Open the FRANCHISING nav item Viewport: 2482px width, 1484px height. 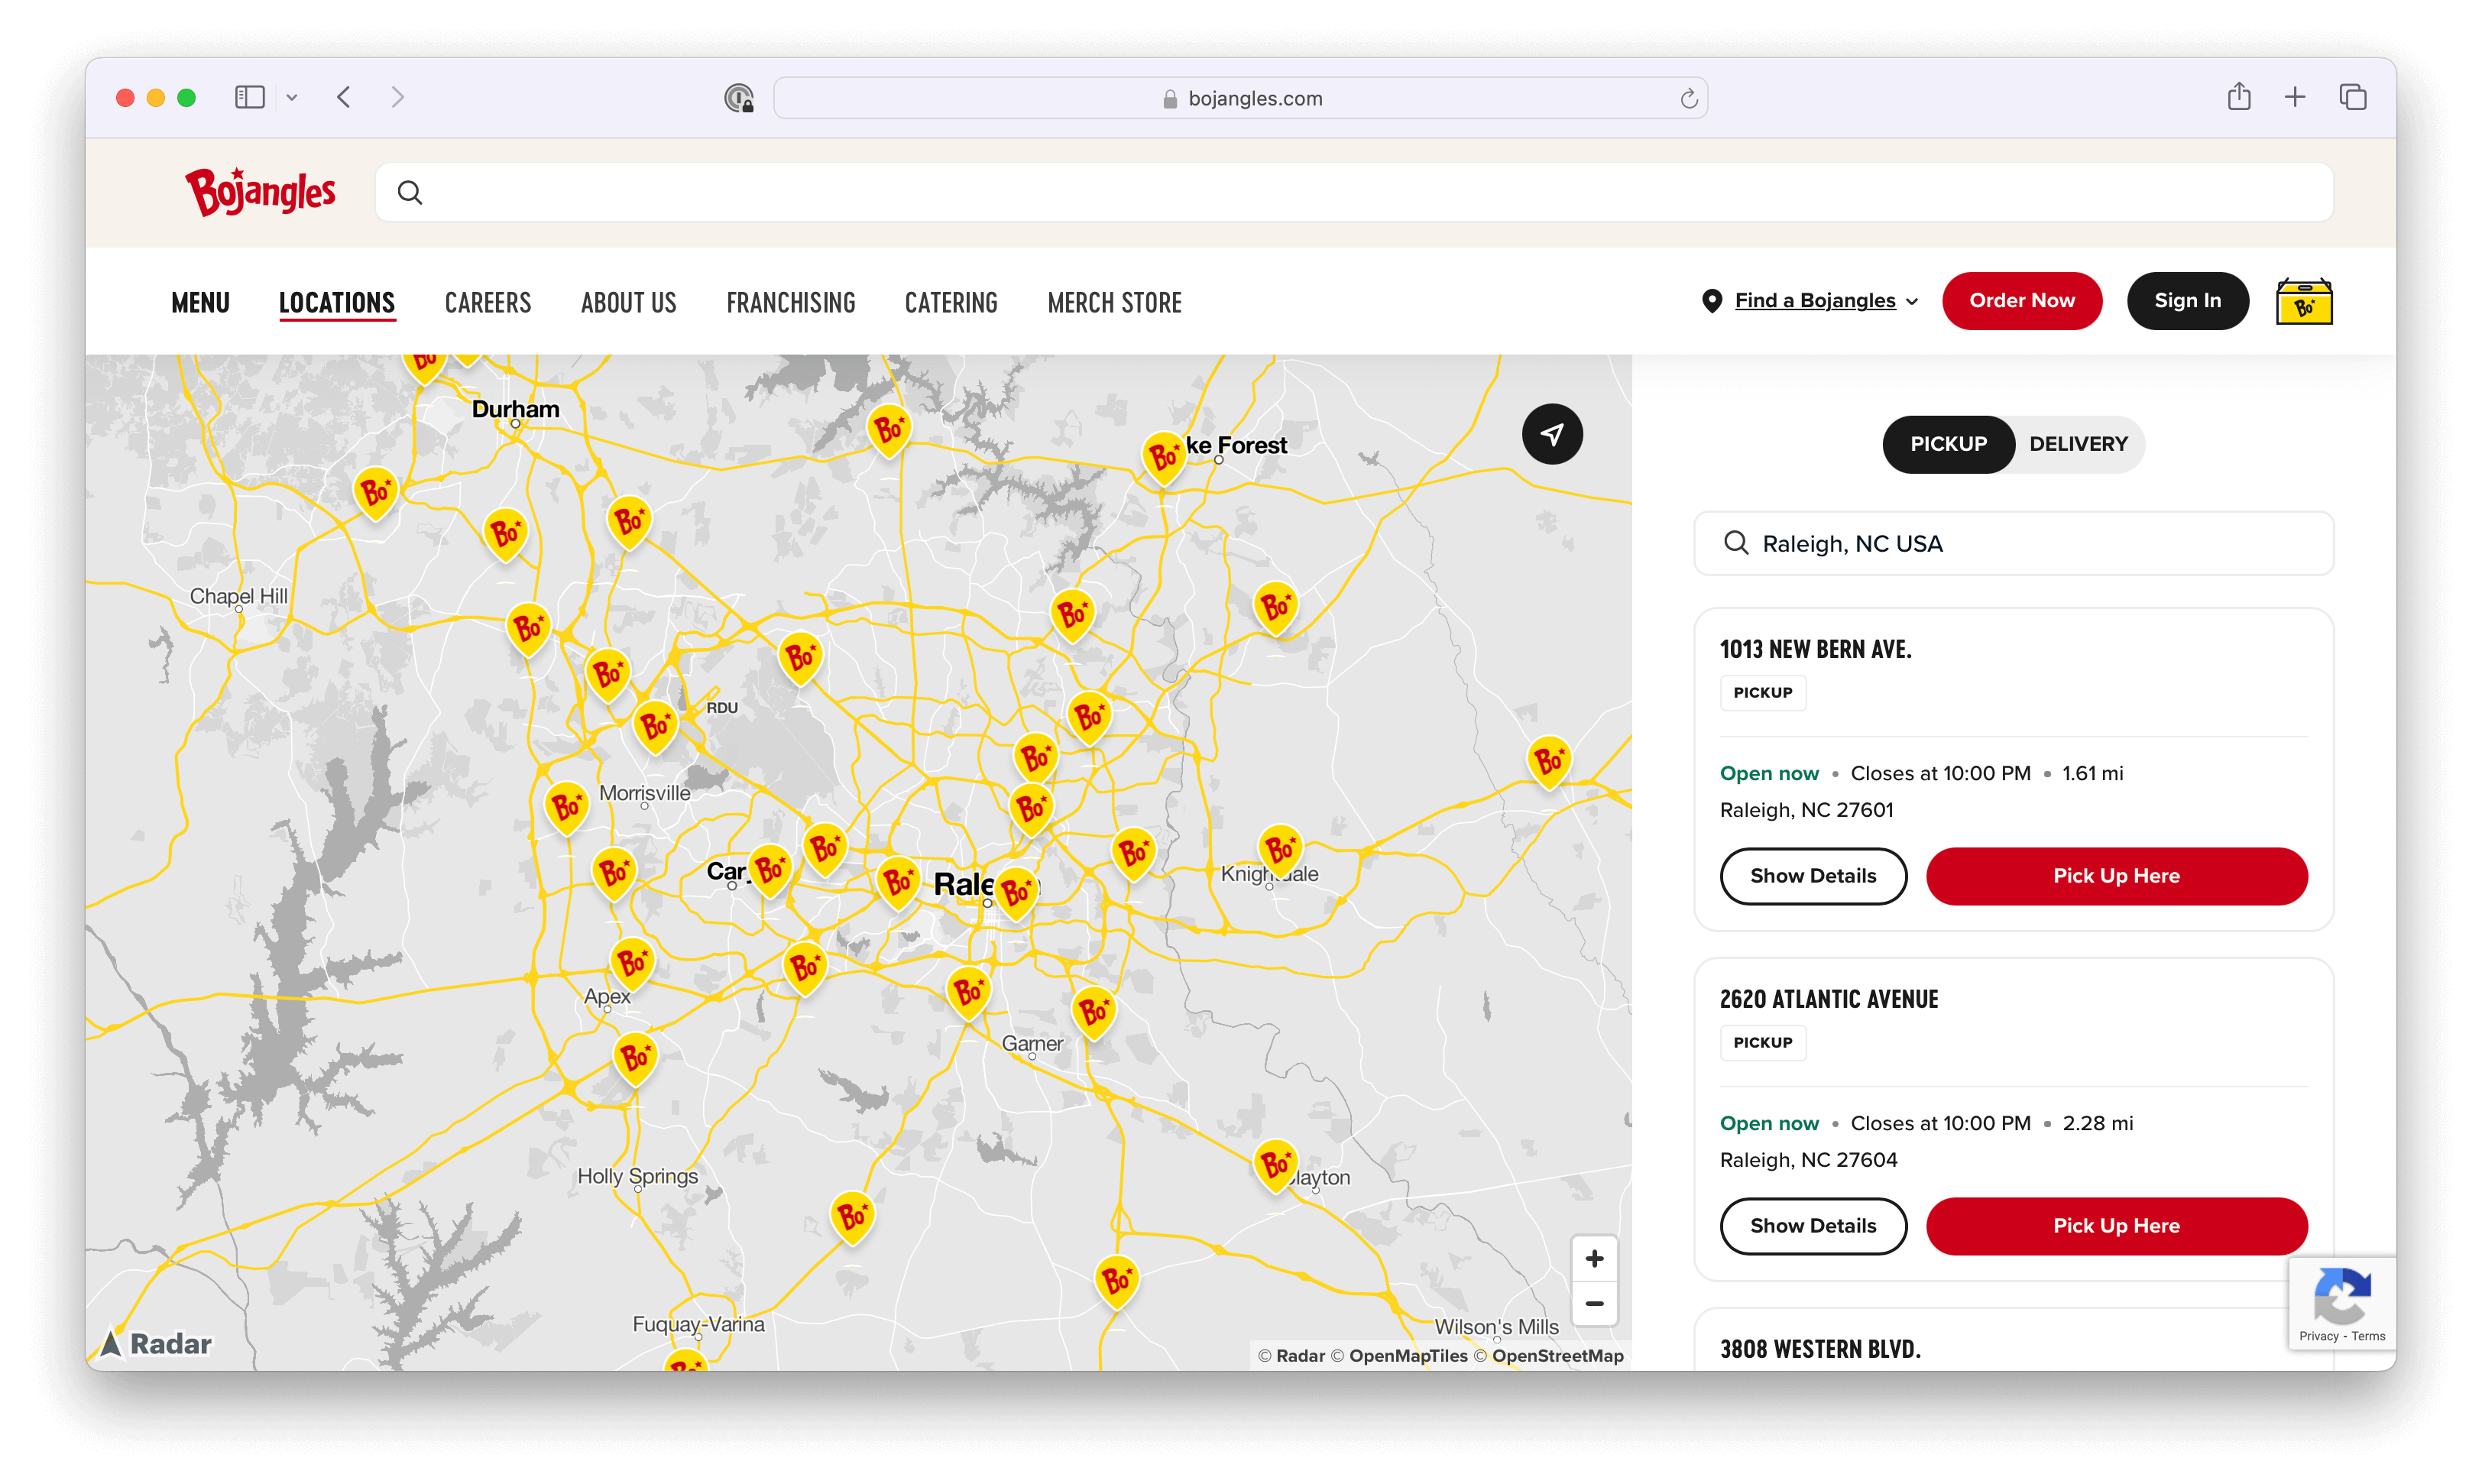tap(791, 302)
